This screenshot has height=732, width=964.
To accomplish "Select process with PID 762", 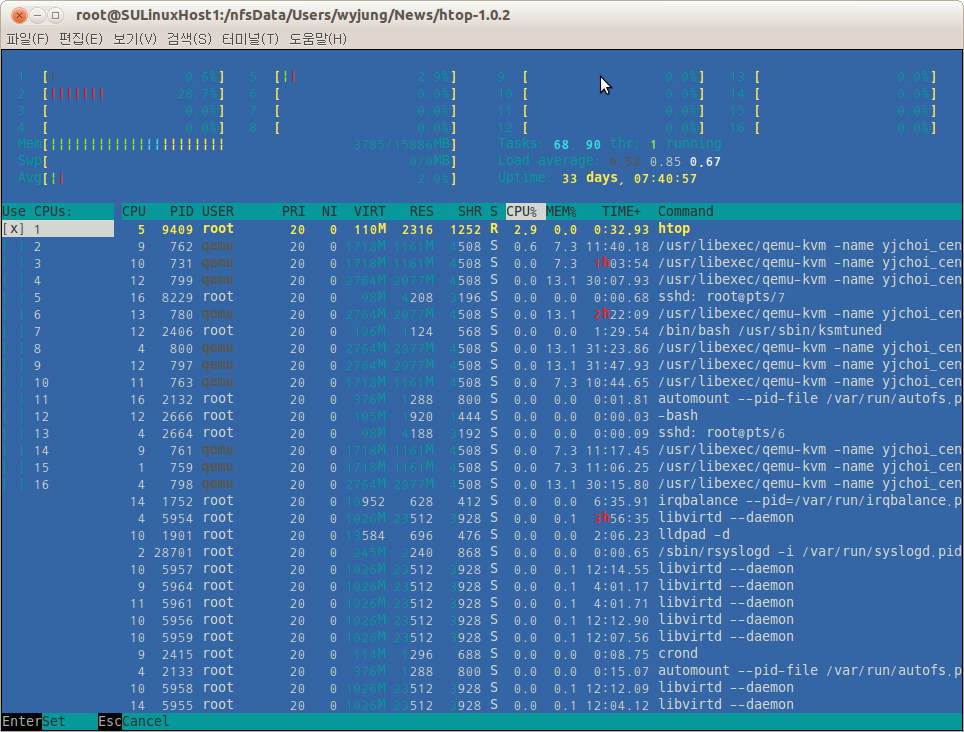I will pyautogui.click(x=542, y=246).
